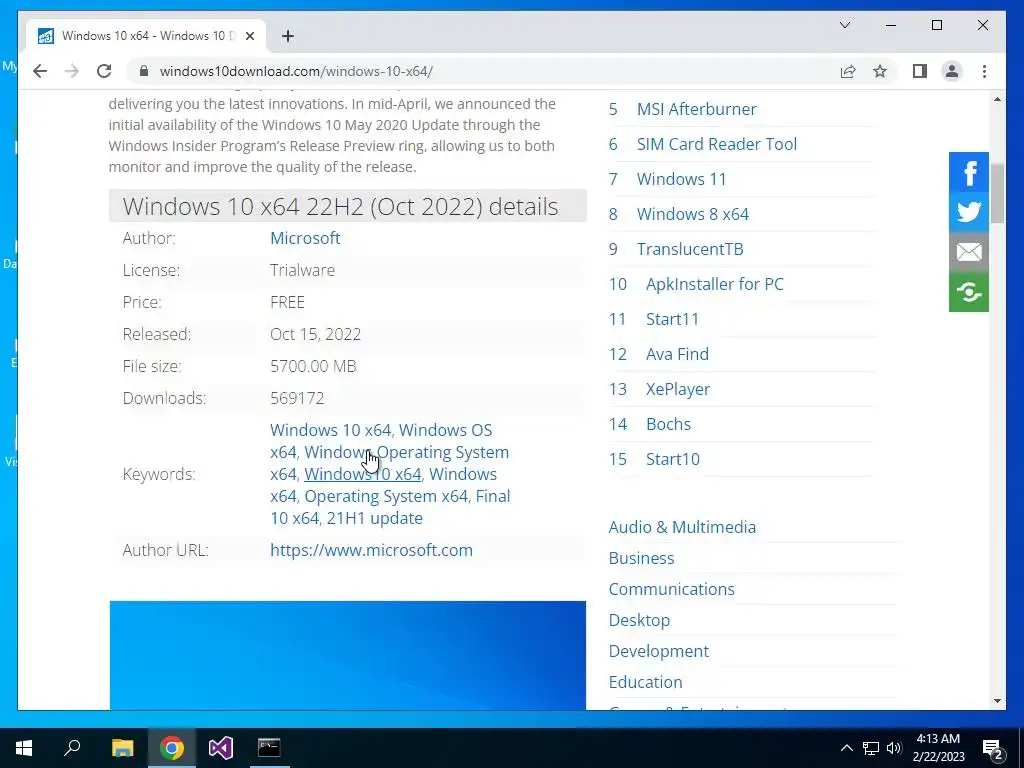Viewport: 1024px width, 768px height.
Task: Click the Chrome taskbar icon
Action: (x=172, y=748)
